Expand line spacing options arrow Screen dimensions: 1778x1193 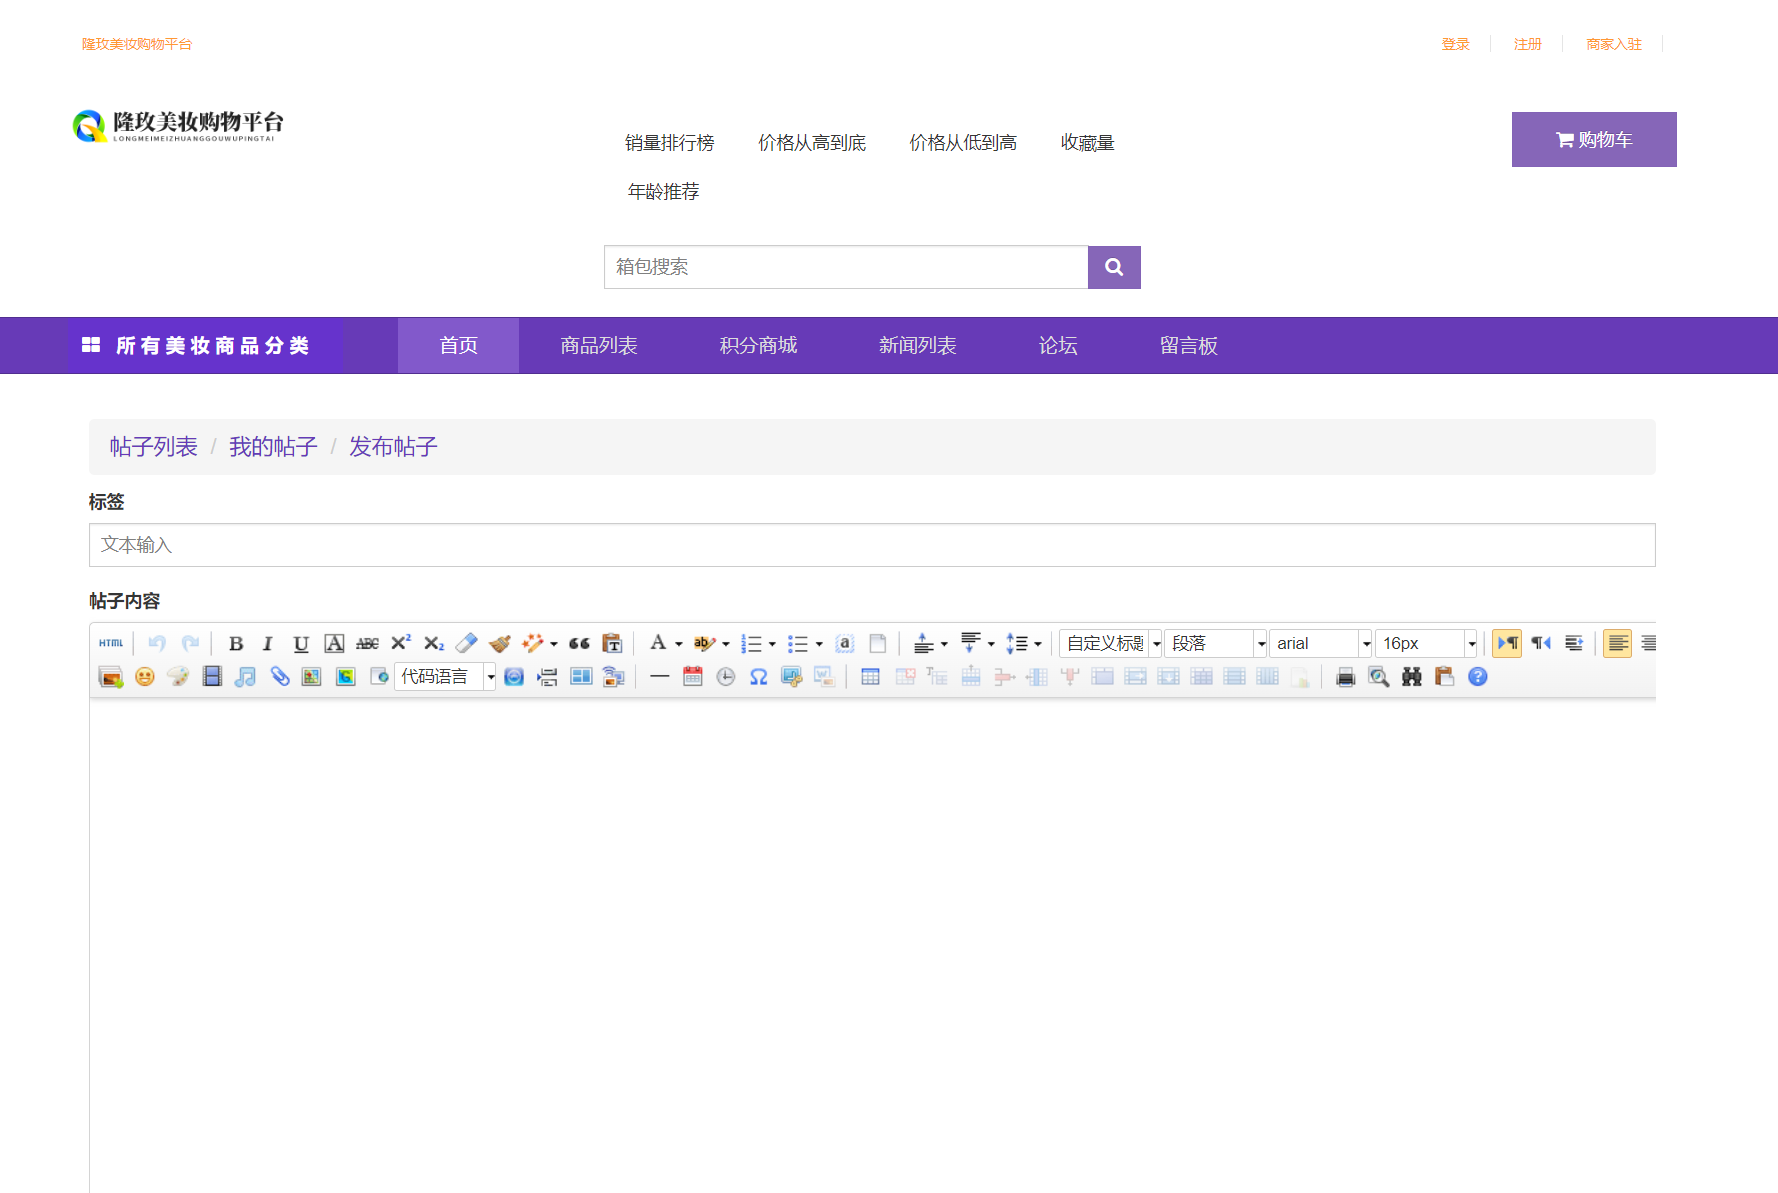(1038, 644)
